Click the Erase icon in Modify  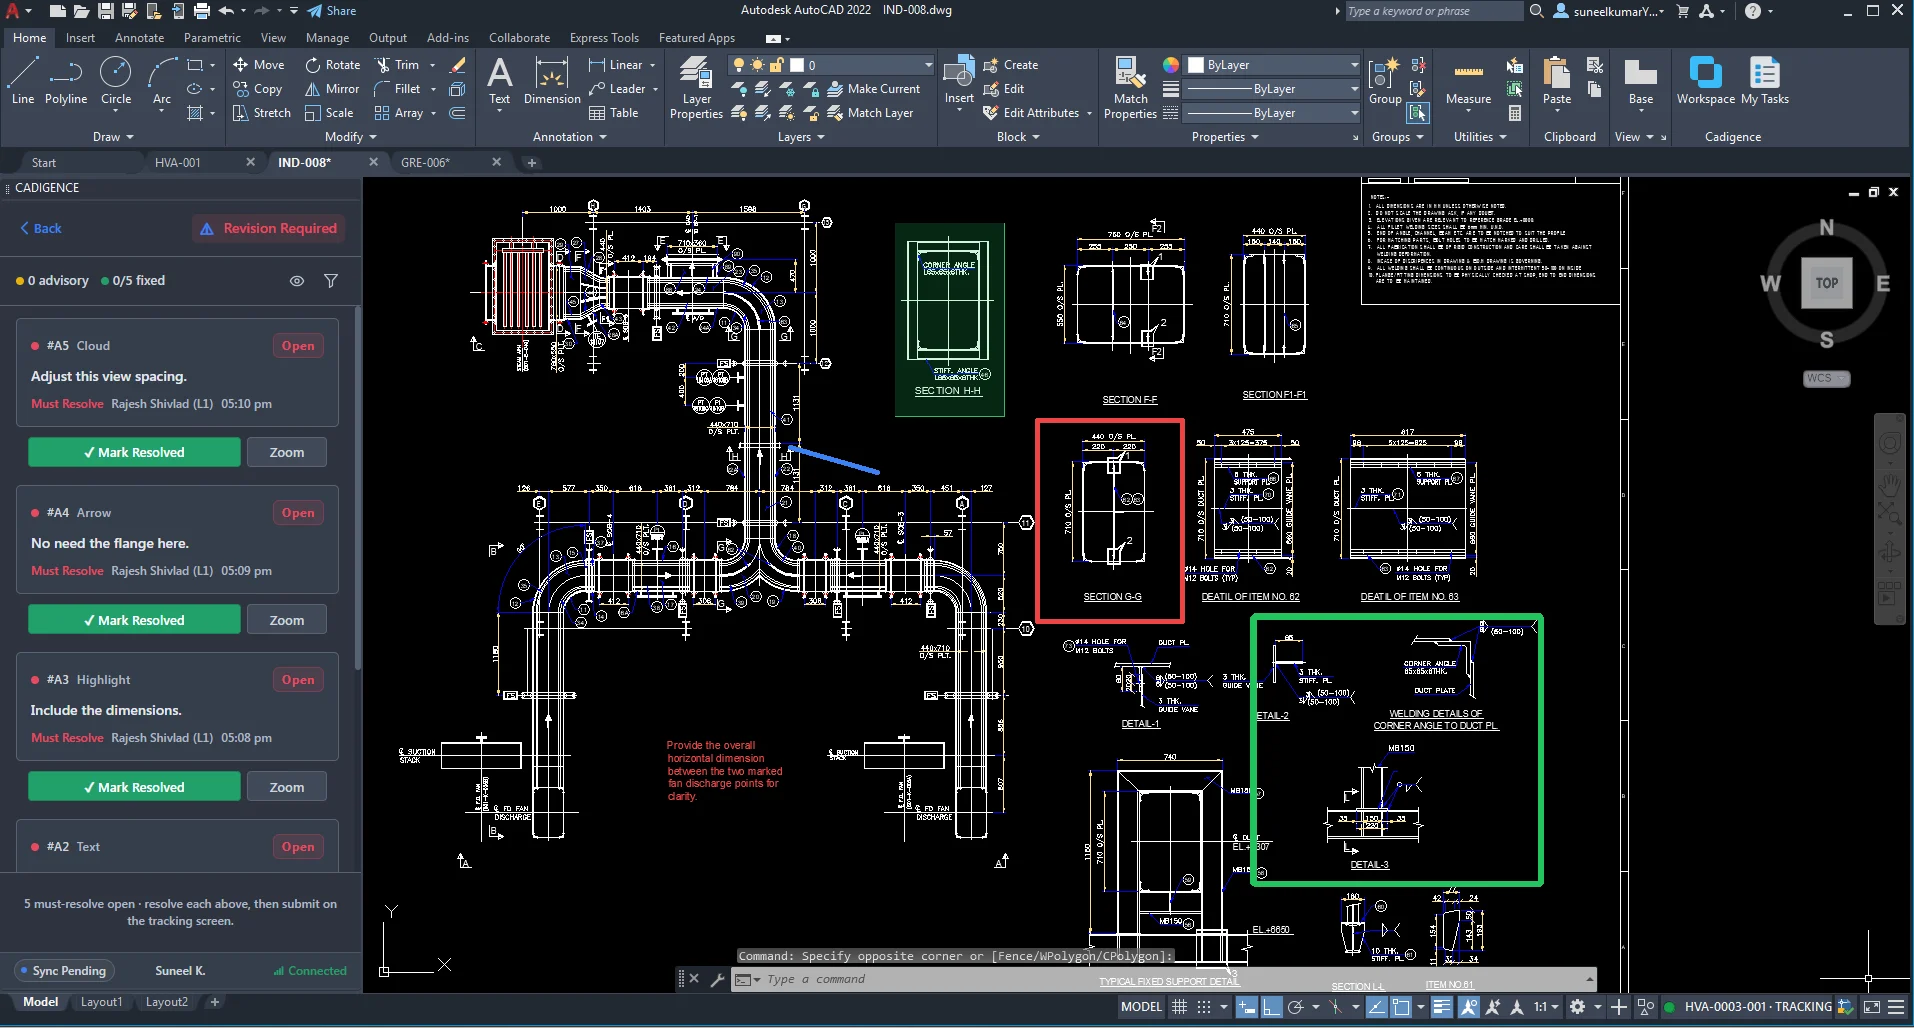pos(458,64)
